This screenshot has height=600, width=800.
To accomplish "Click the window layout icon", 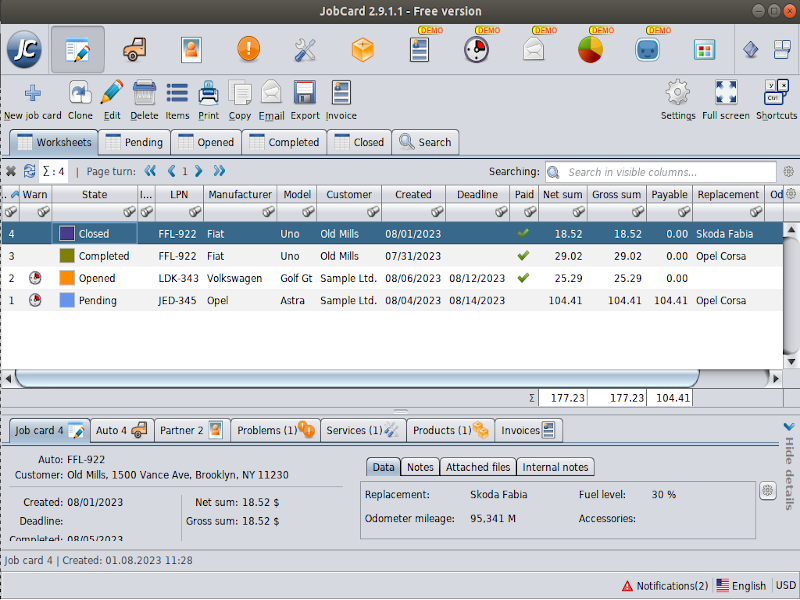I will click(782, 49).
